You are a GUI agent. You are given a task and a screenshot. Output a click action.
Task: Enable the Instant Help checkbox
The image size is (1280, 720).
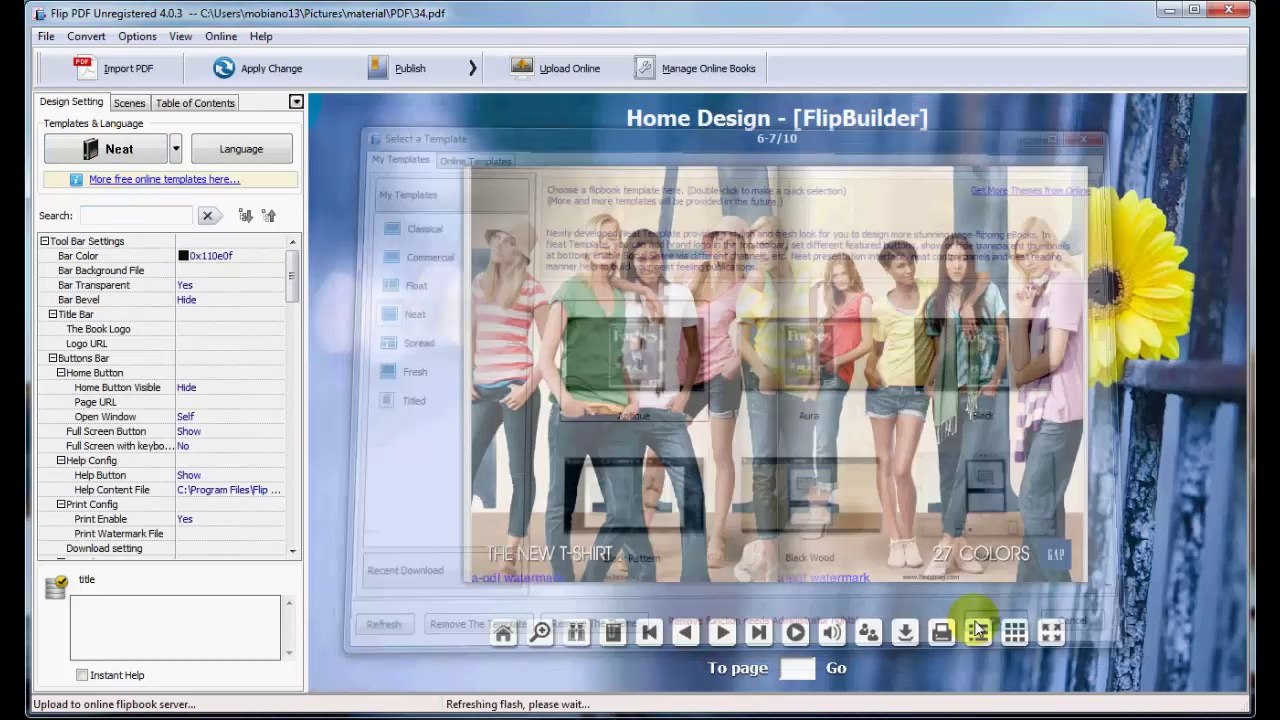click(82, 675)
